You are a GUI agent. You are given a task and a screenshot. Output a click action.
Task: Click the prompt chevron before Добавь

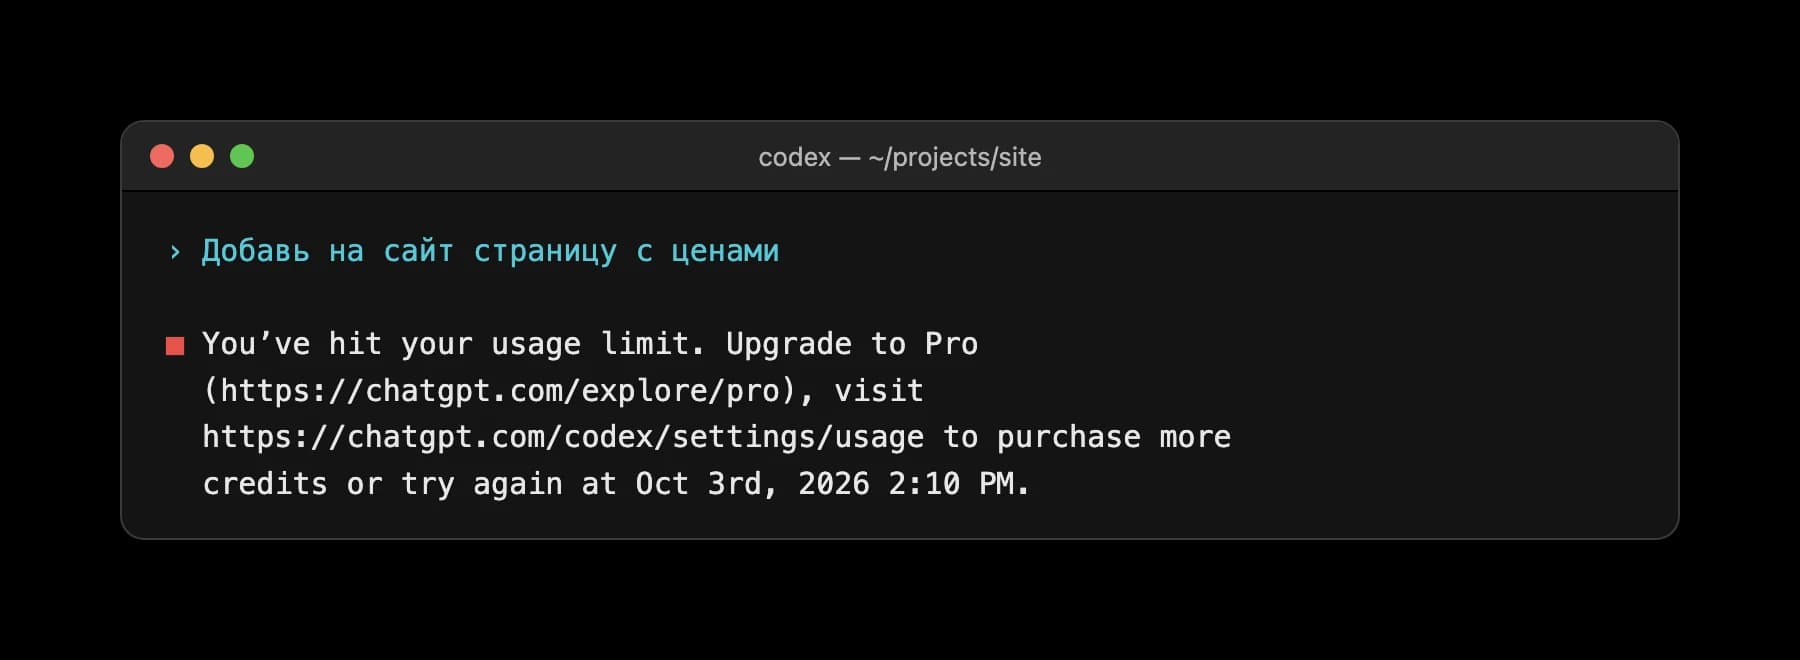[175, 252]
